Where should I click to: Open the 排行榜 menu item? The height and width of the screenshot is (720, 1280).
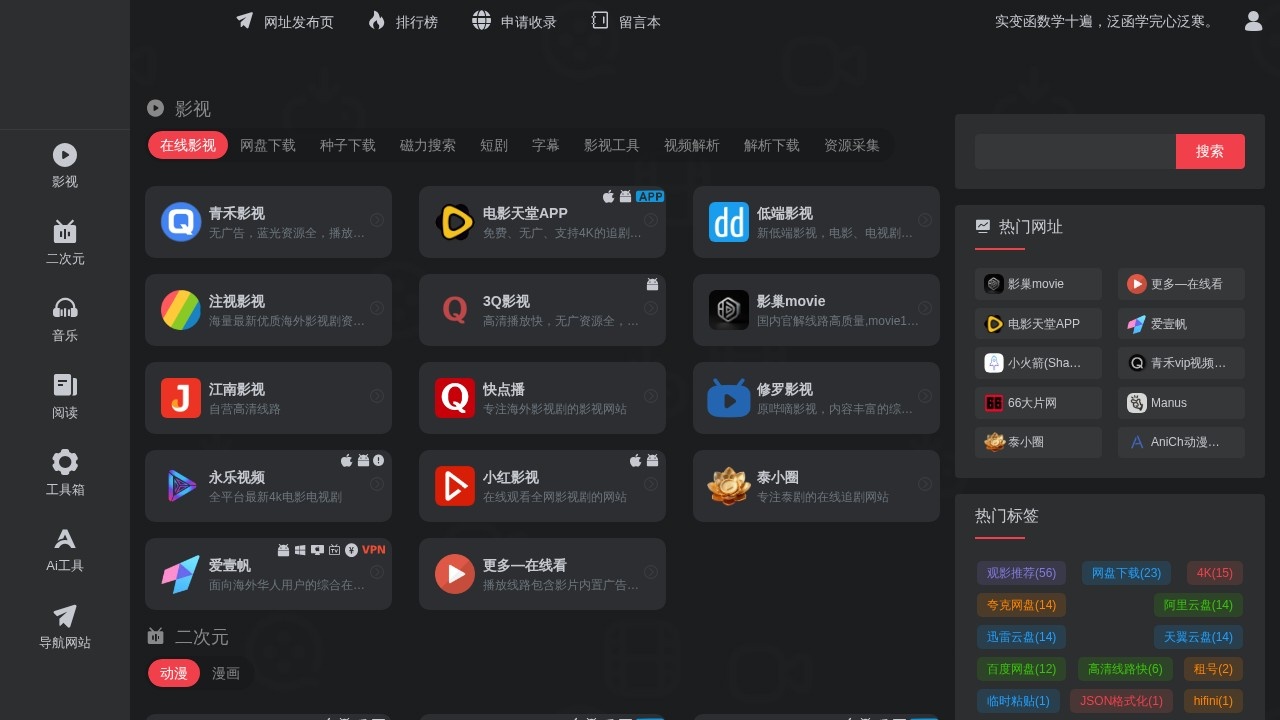click(403, 21)
